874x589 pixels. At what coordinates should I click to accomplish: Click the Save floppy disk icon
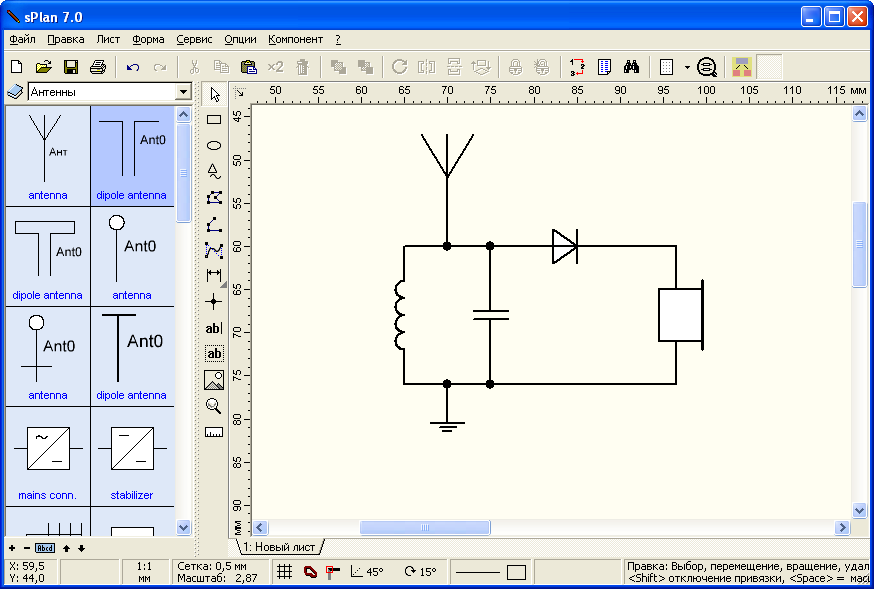70,67
